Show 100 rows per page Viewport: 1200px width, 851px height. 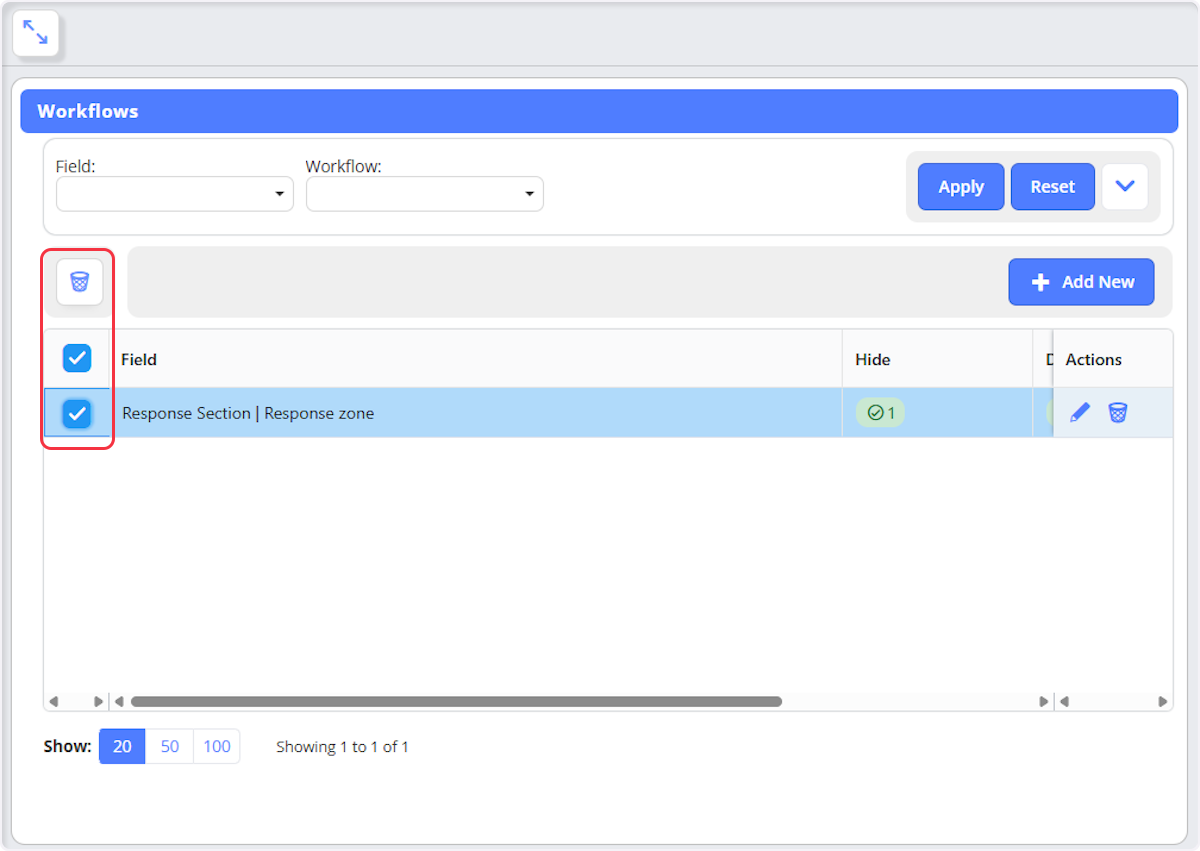coord(217,746)
